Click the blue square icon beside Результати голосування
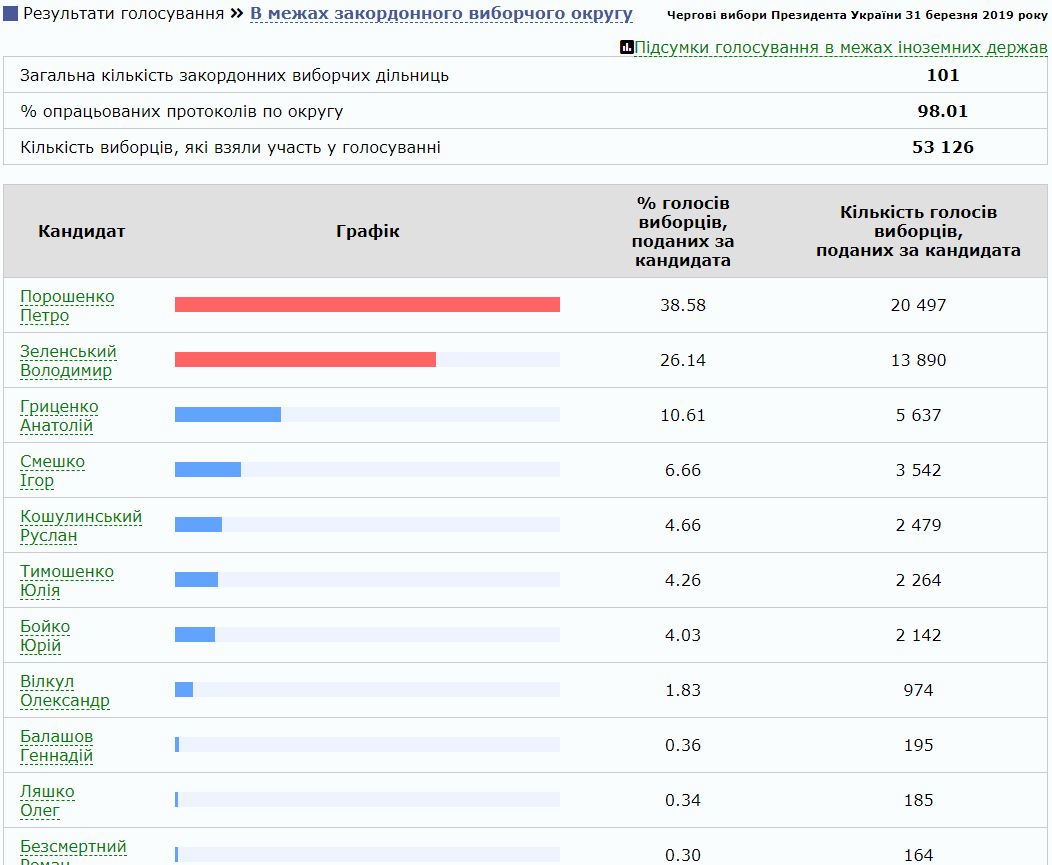The height and width of the screenshot is (865, 1052). point(11,14)
